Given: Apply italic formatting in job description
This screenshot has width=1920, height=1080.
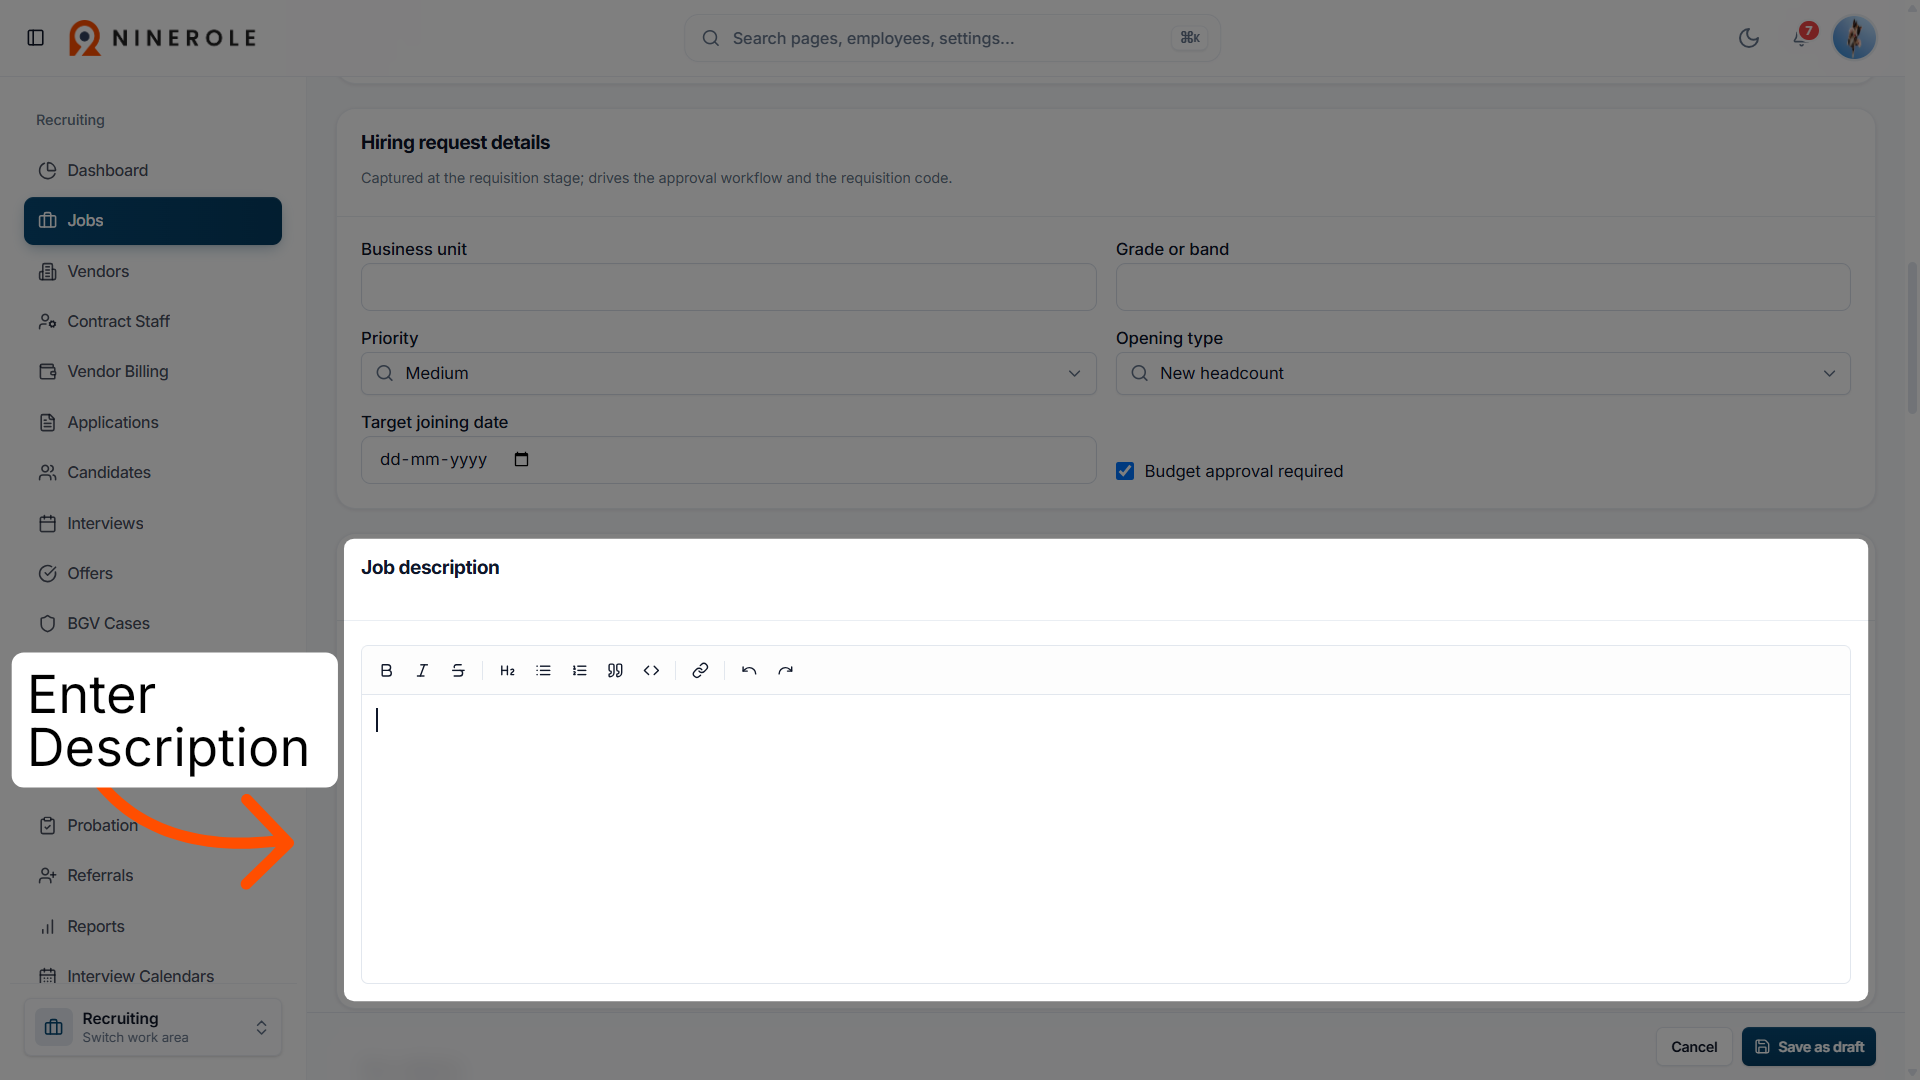Looking at the screenshot, I should (422, 671).
